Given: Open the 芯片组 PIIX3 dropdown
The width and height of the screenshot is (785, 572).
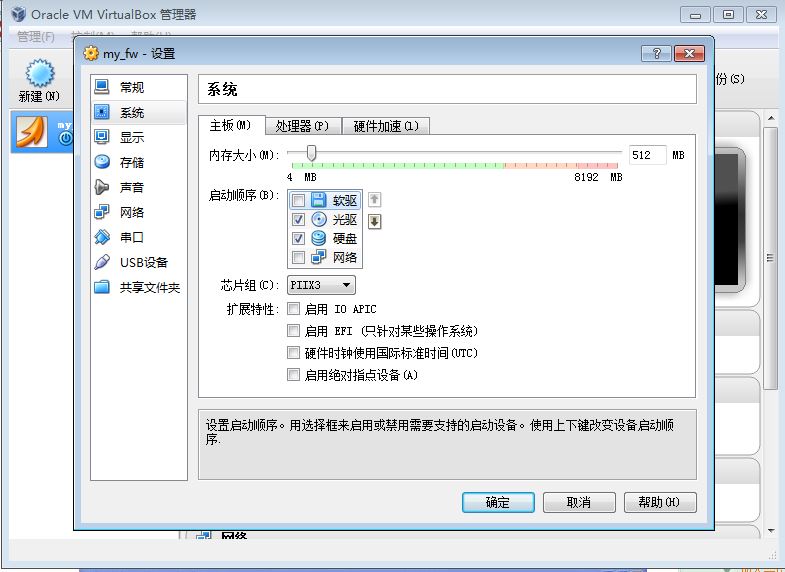Looking at the screenshot, I should (321, 285).
